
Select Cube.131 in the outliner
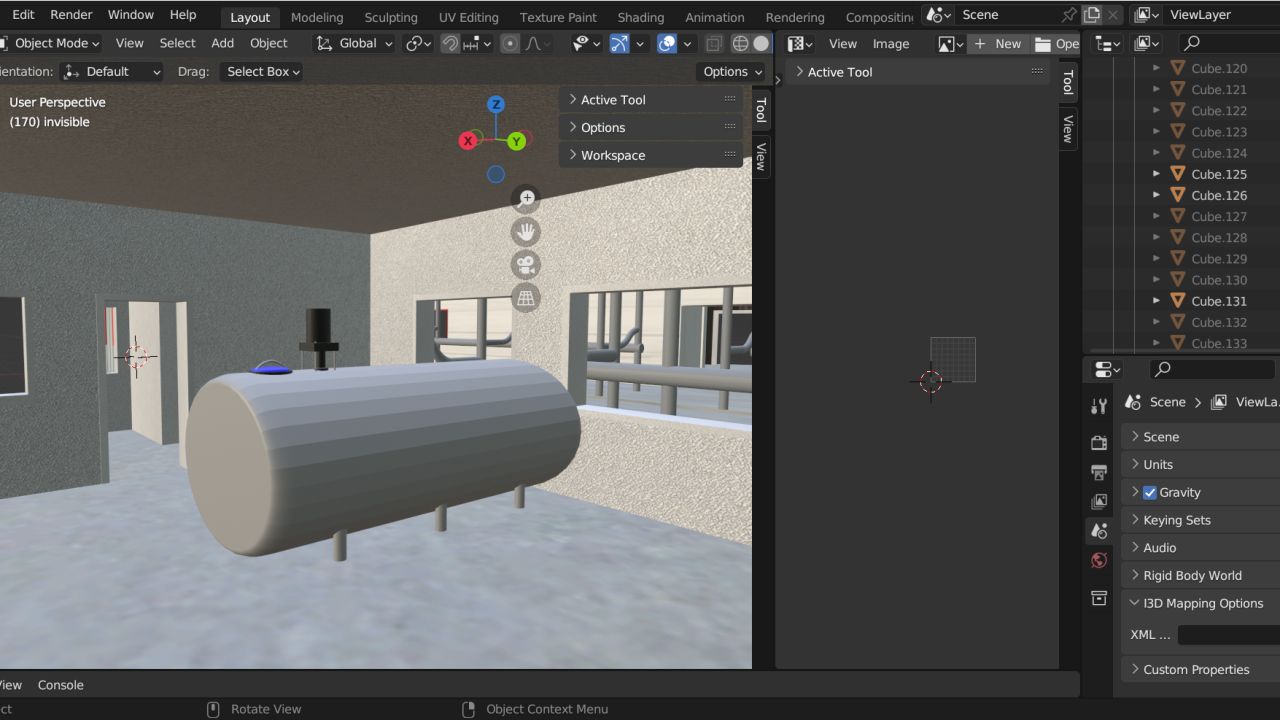coord(1219,301)
